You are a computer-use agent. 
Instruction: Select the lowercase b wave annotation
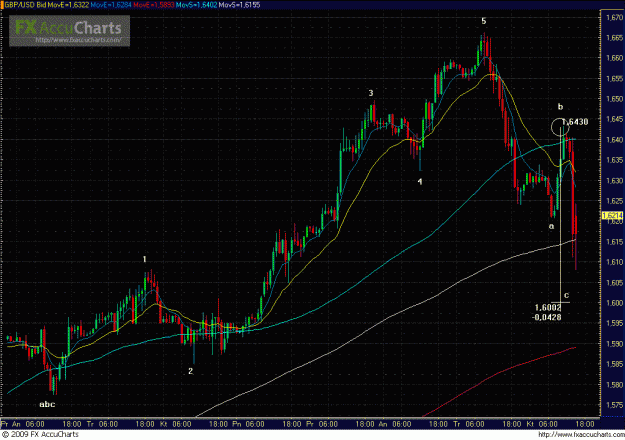tap(560, 106)
